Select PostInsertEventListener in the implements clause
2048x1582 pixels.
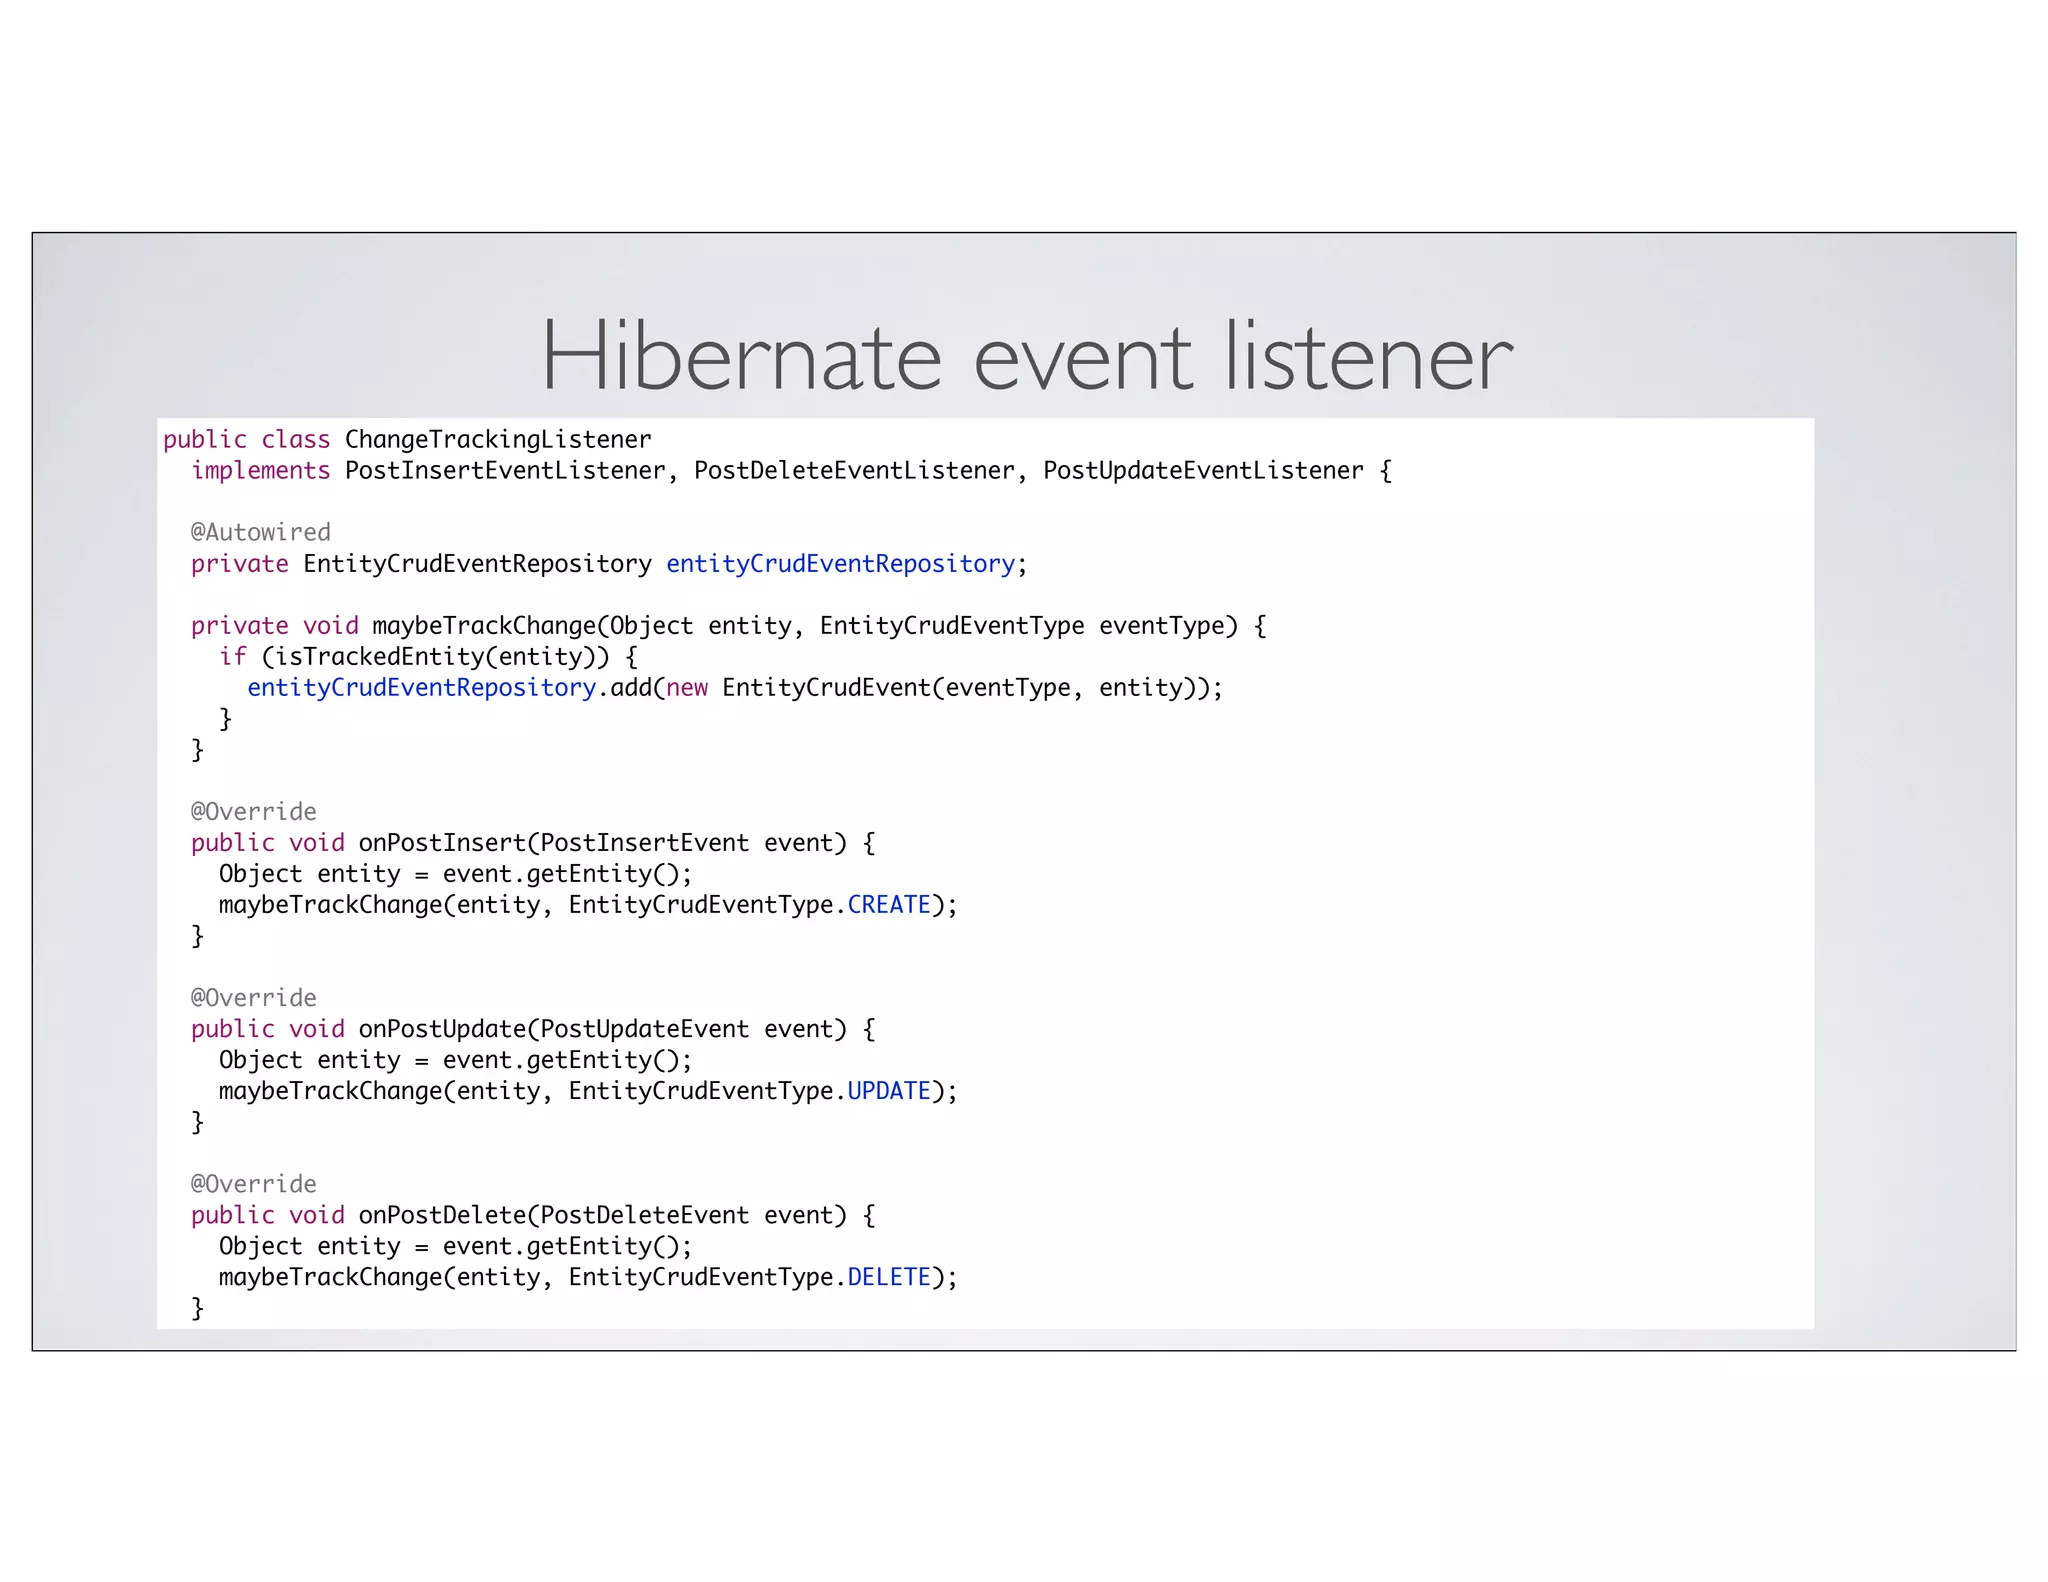coord(505,471)
